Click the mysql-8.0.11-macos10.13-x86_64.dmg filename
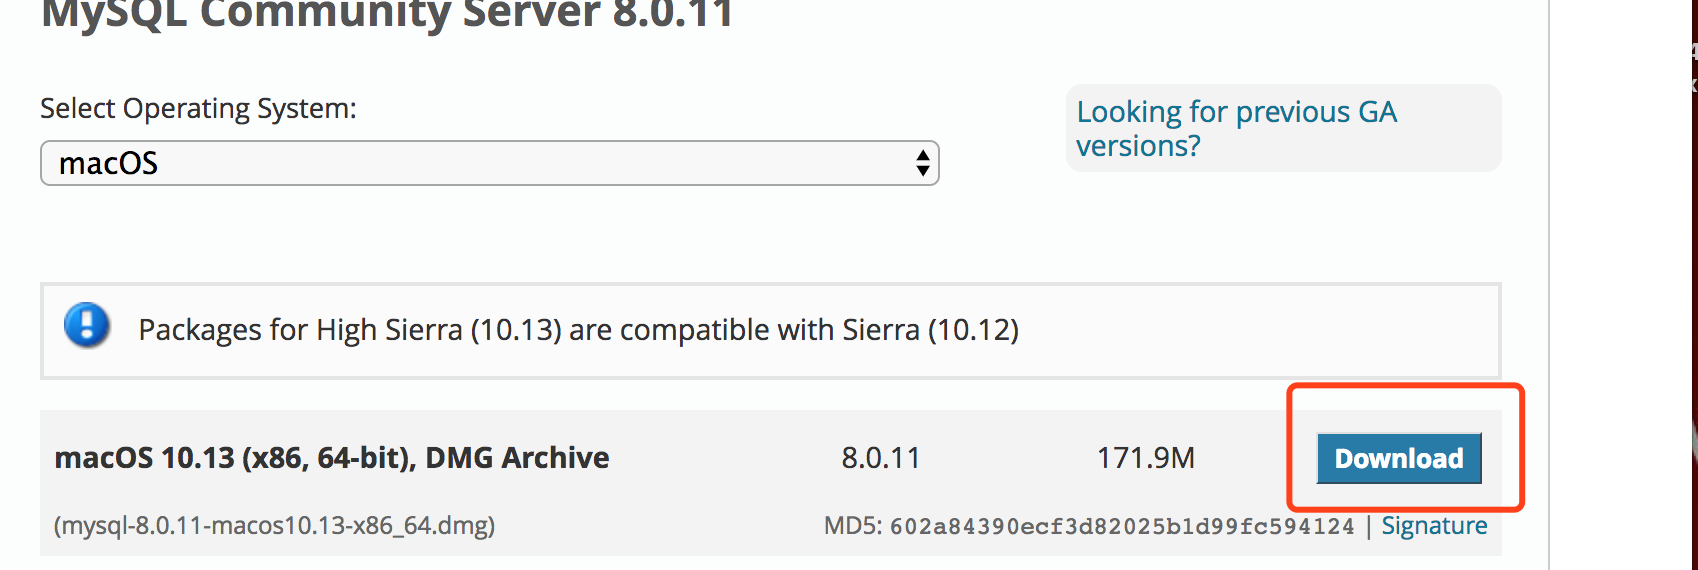The width and height of the screenshot is (1698, 570). pos(275,526)
